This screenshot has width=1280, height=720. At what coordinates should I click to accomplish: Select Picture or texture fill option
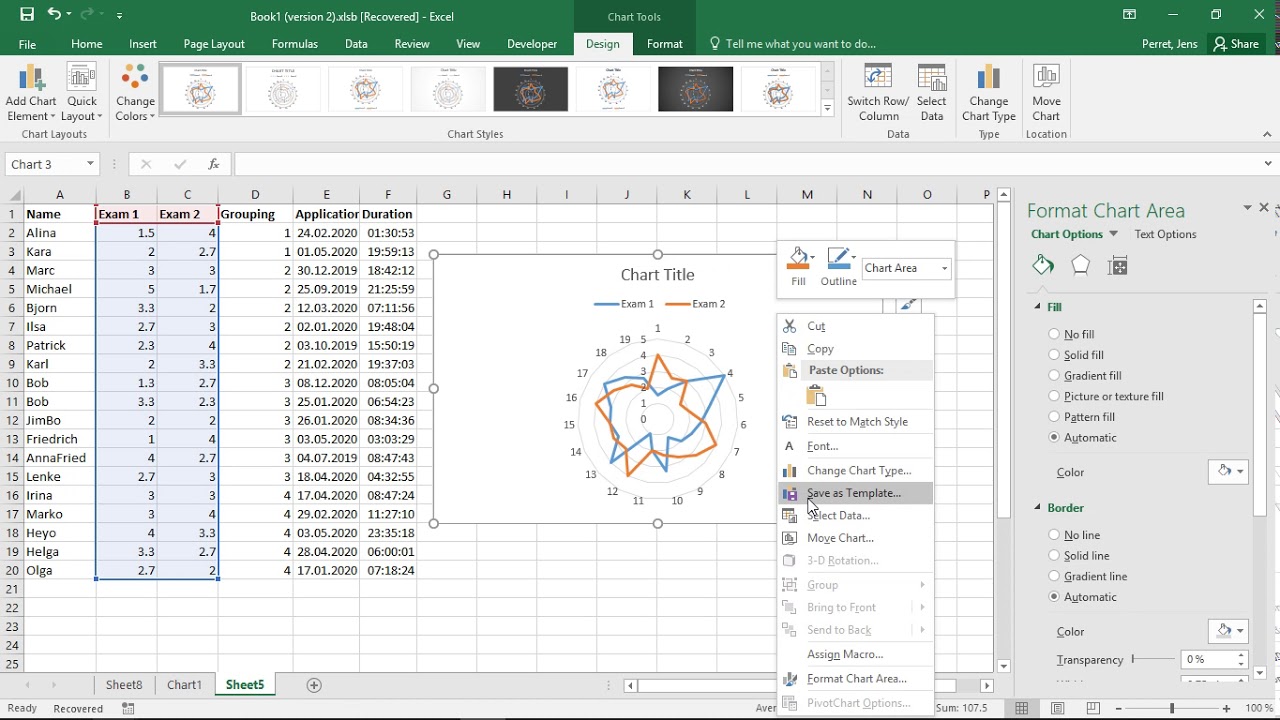point(1054,396)
